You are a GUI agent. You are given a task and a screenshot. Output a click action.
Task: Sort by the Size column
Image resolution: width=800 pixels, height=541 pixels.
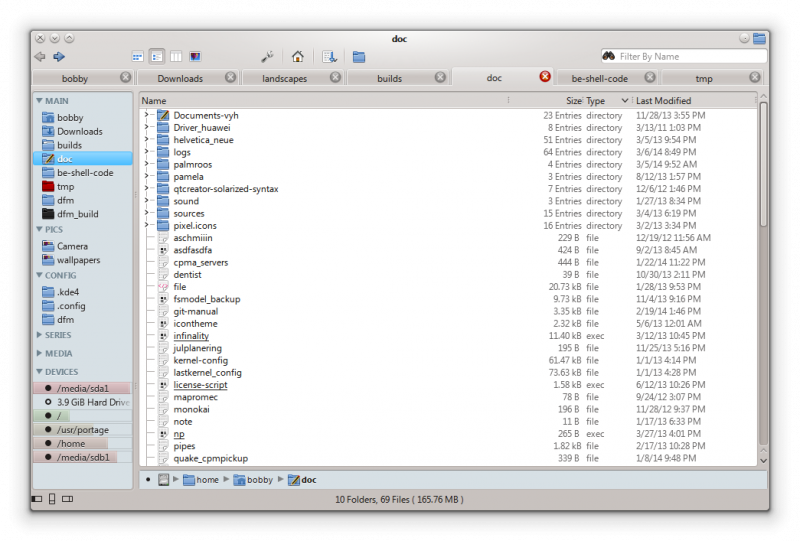point(546,101)
